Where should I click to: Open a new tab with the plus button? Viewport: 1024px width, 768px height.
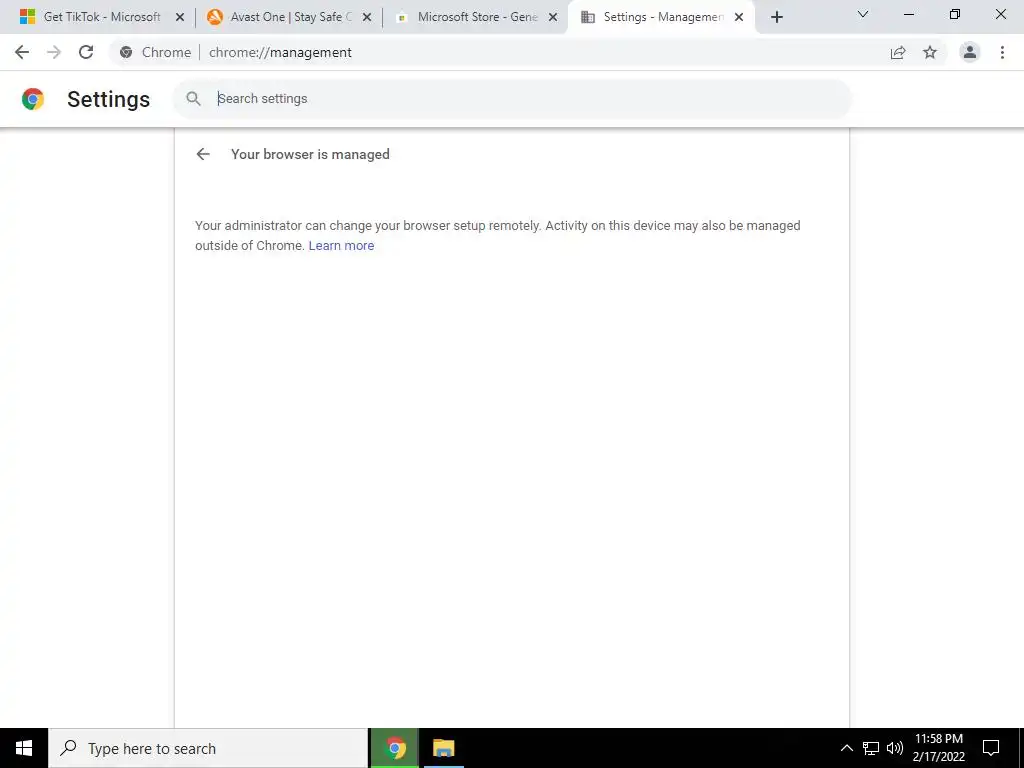point(776,17)
